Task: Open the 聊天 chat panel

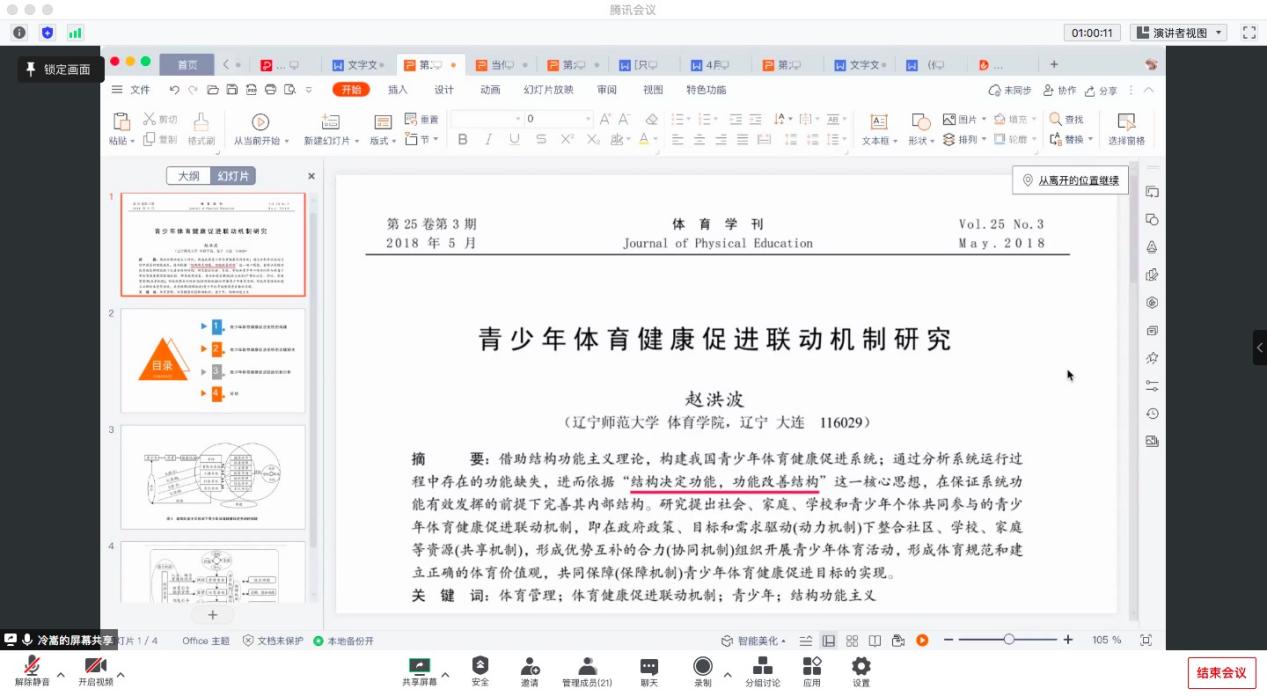Action: point(649,667)
